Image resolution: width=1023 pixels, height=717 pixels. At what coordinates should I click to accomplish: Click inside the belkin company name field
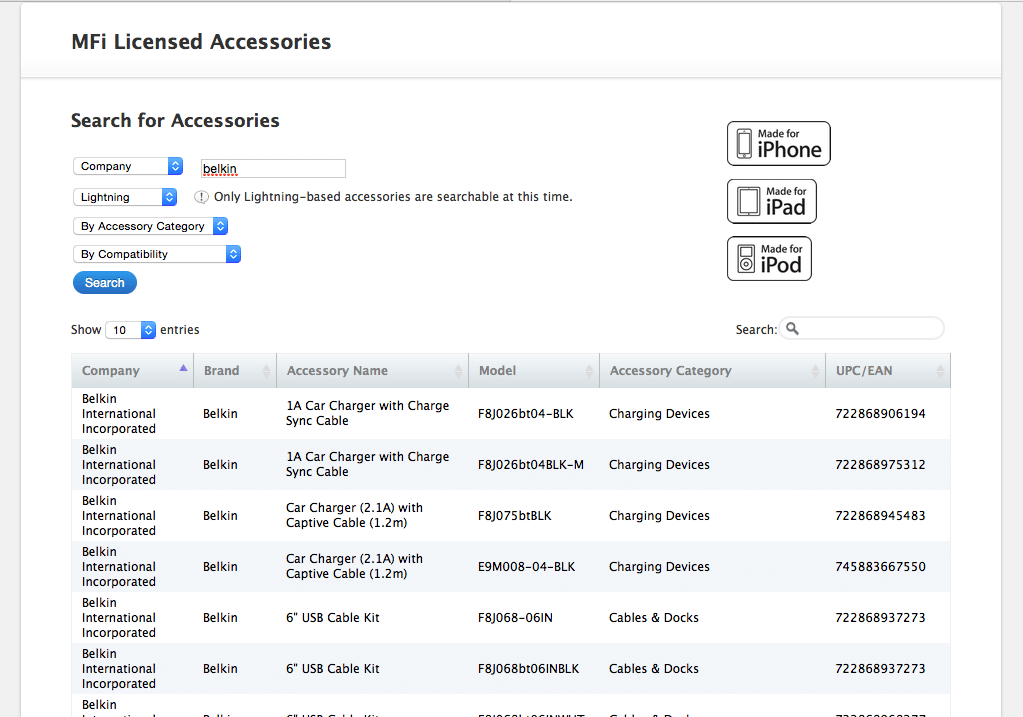[272, 168]
